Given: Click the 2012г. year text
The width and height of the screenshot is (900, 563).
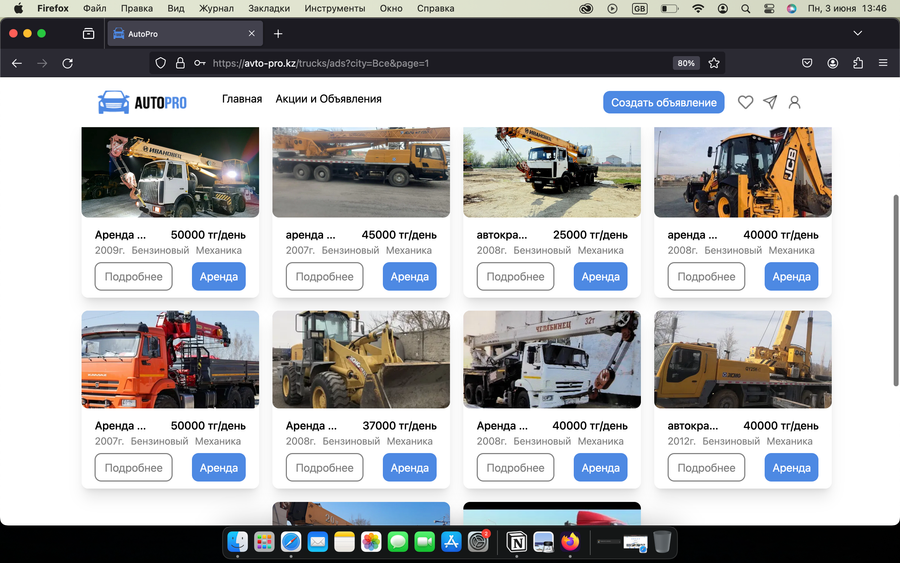Looking at the screenshot, I should pos(681,441).
